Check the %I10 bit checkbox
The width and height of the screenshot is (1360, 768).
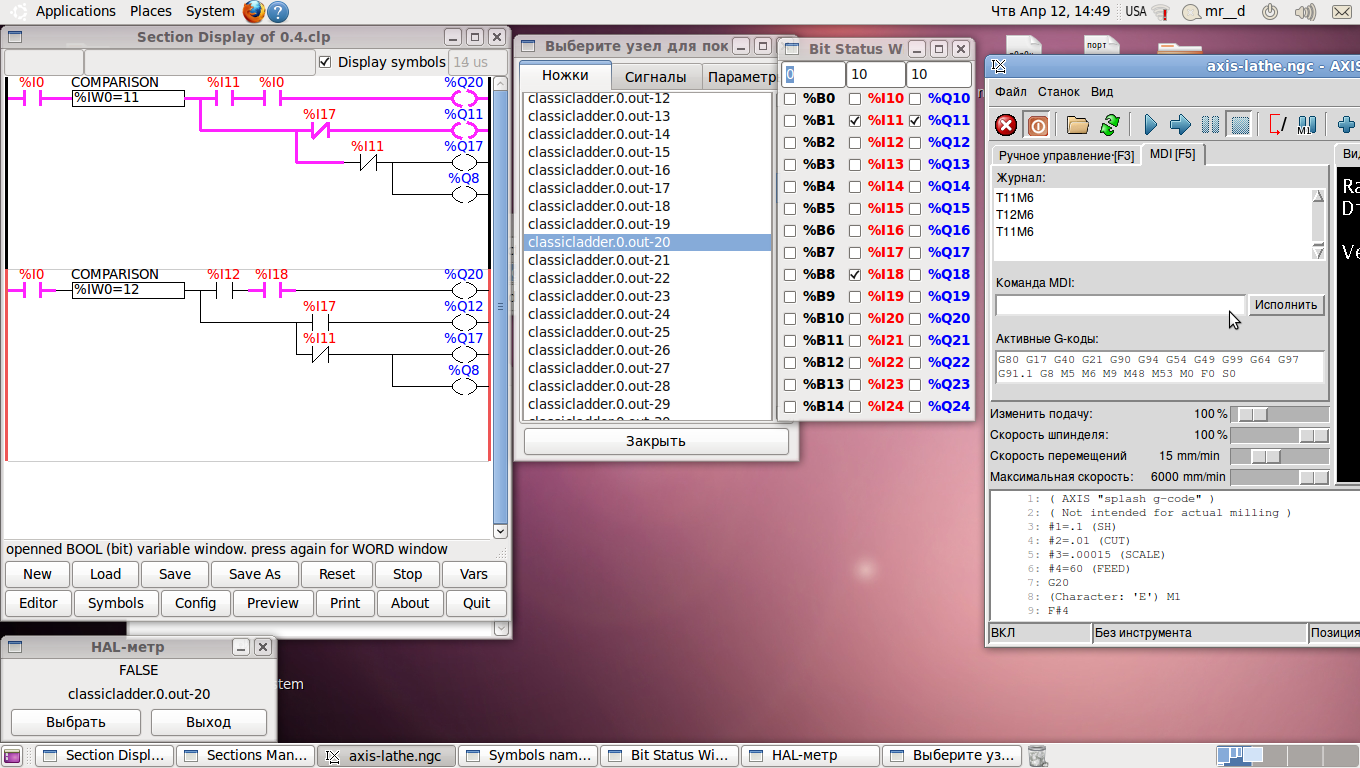pos(855,98)
